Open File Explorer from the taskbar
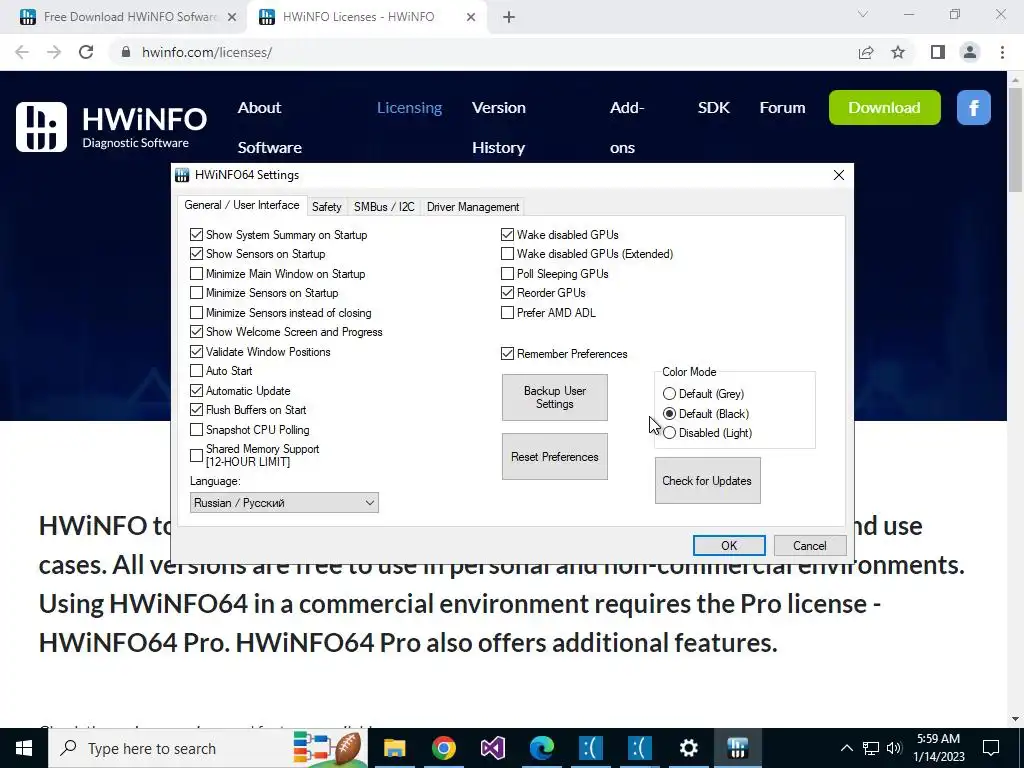Viewport: 1024px width, 768px height. pos(394,748)
